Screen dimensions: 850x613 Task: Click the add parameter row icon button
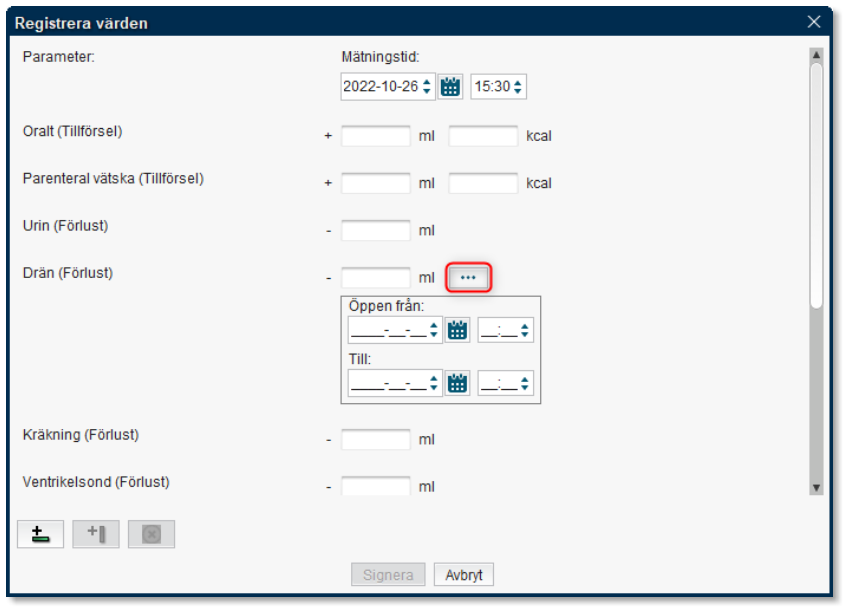[40, 534]
